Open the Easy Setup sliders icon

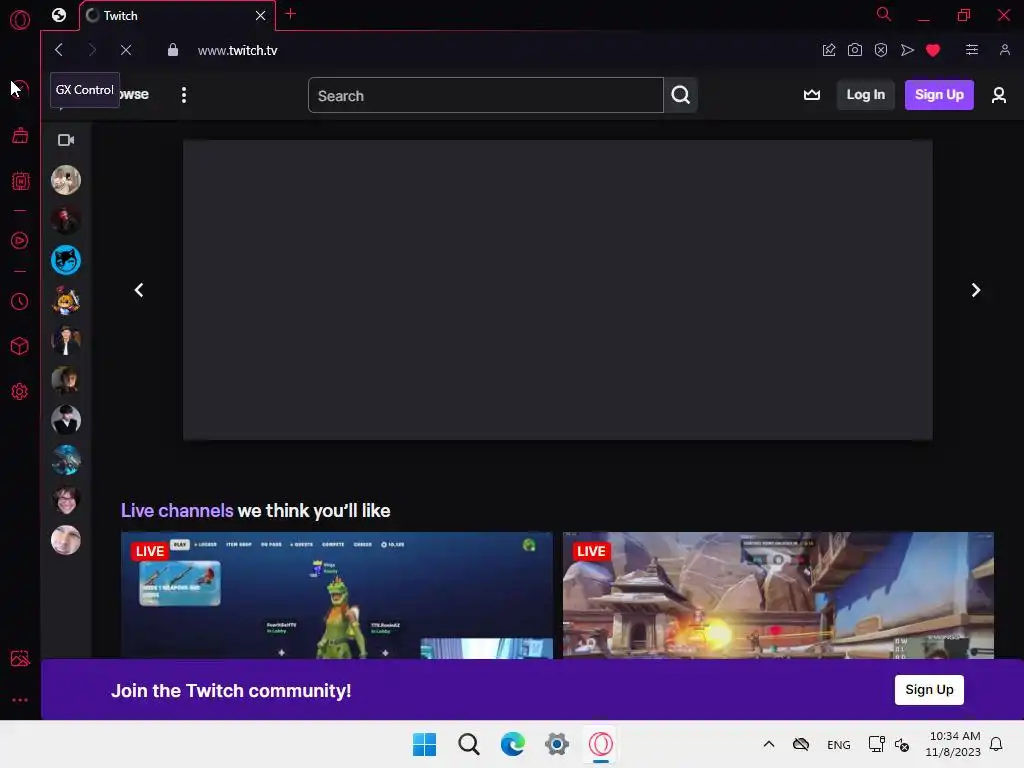click(x=972, y=50)
